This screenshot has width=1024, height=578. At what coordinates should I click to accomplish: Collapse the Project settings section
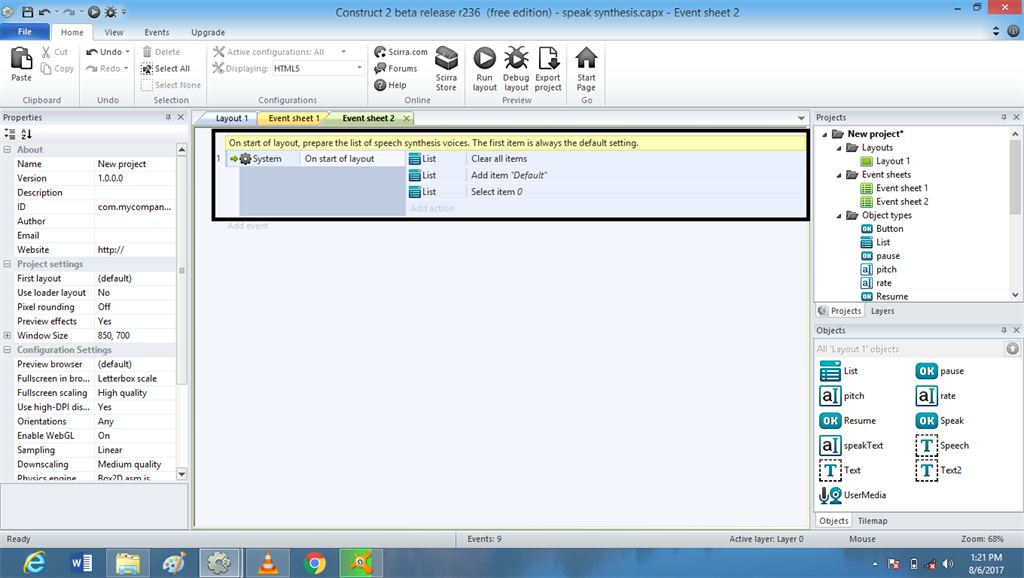pyautogui.click(x=7, y=264)
